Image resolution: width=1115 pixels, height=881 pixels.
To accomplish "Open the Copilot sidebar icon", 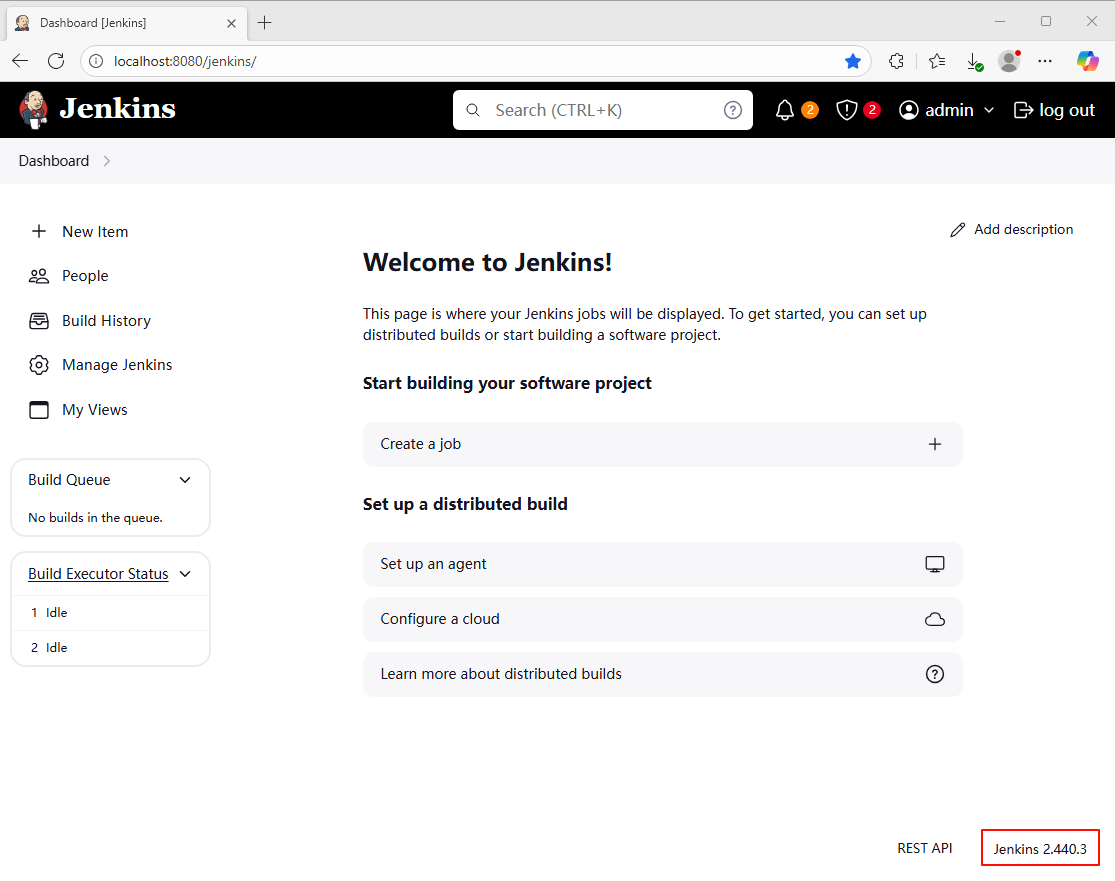I will coord(1087,61).
